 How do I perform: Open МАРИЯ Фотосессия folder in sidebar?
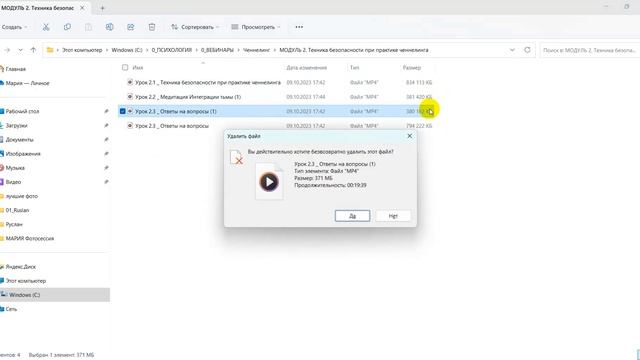(29, 238)
